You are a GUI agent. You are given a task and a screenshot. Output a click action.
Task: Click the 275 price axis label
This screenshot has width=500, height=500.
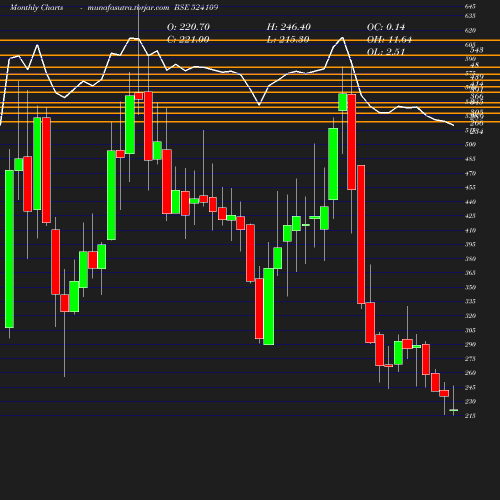point(470,359)
